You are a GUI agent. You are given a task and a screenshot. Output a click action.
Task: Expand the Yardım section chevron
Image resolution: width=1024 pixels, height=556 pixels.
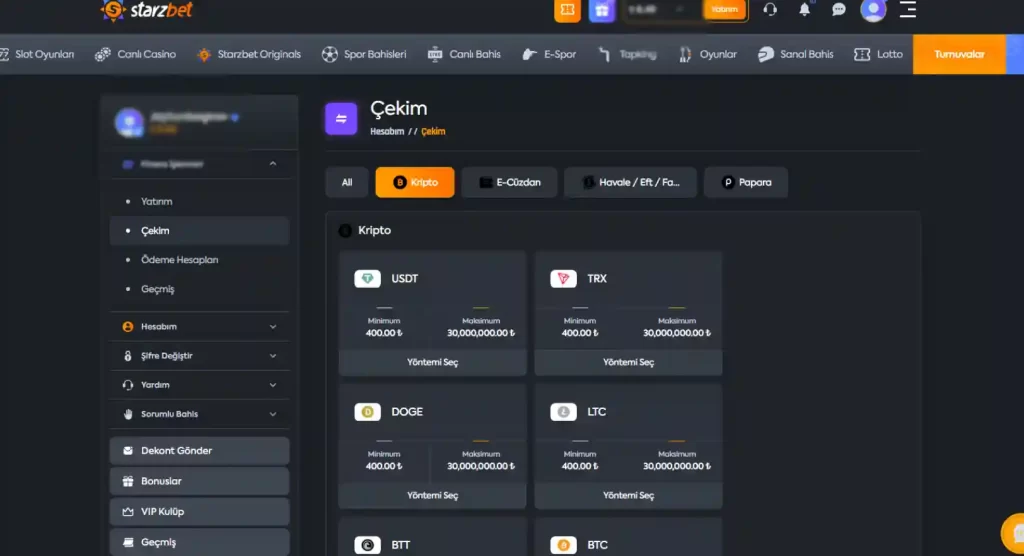pyautogui.click(x=273, y=385)
